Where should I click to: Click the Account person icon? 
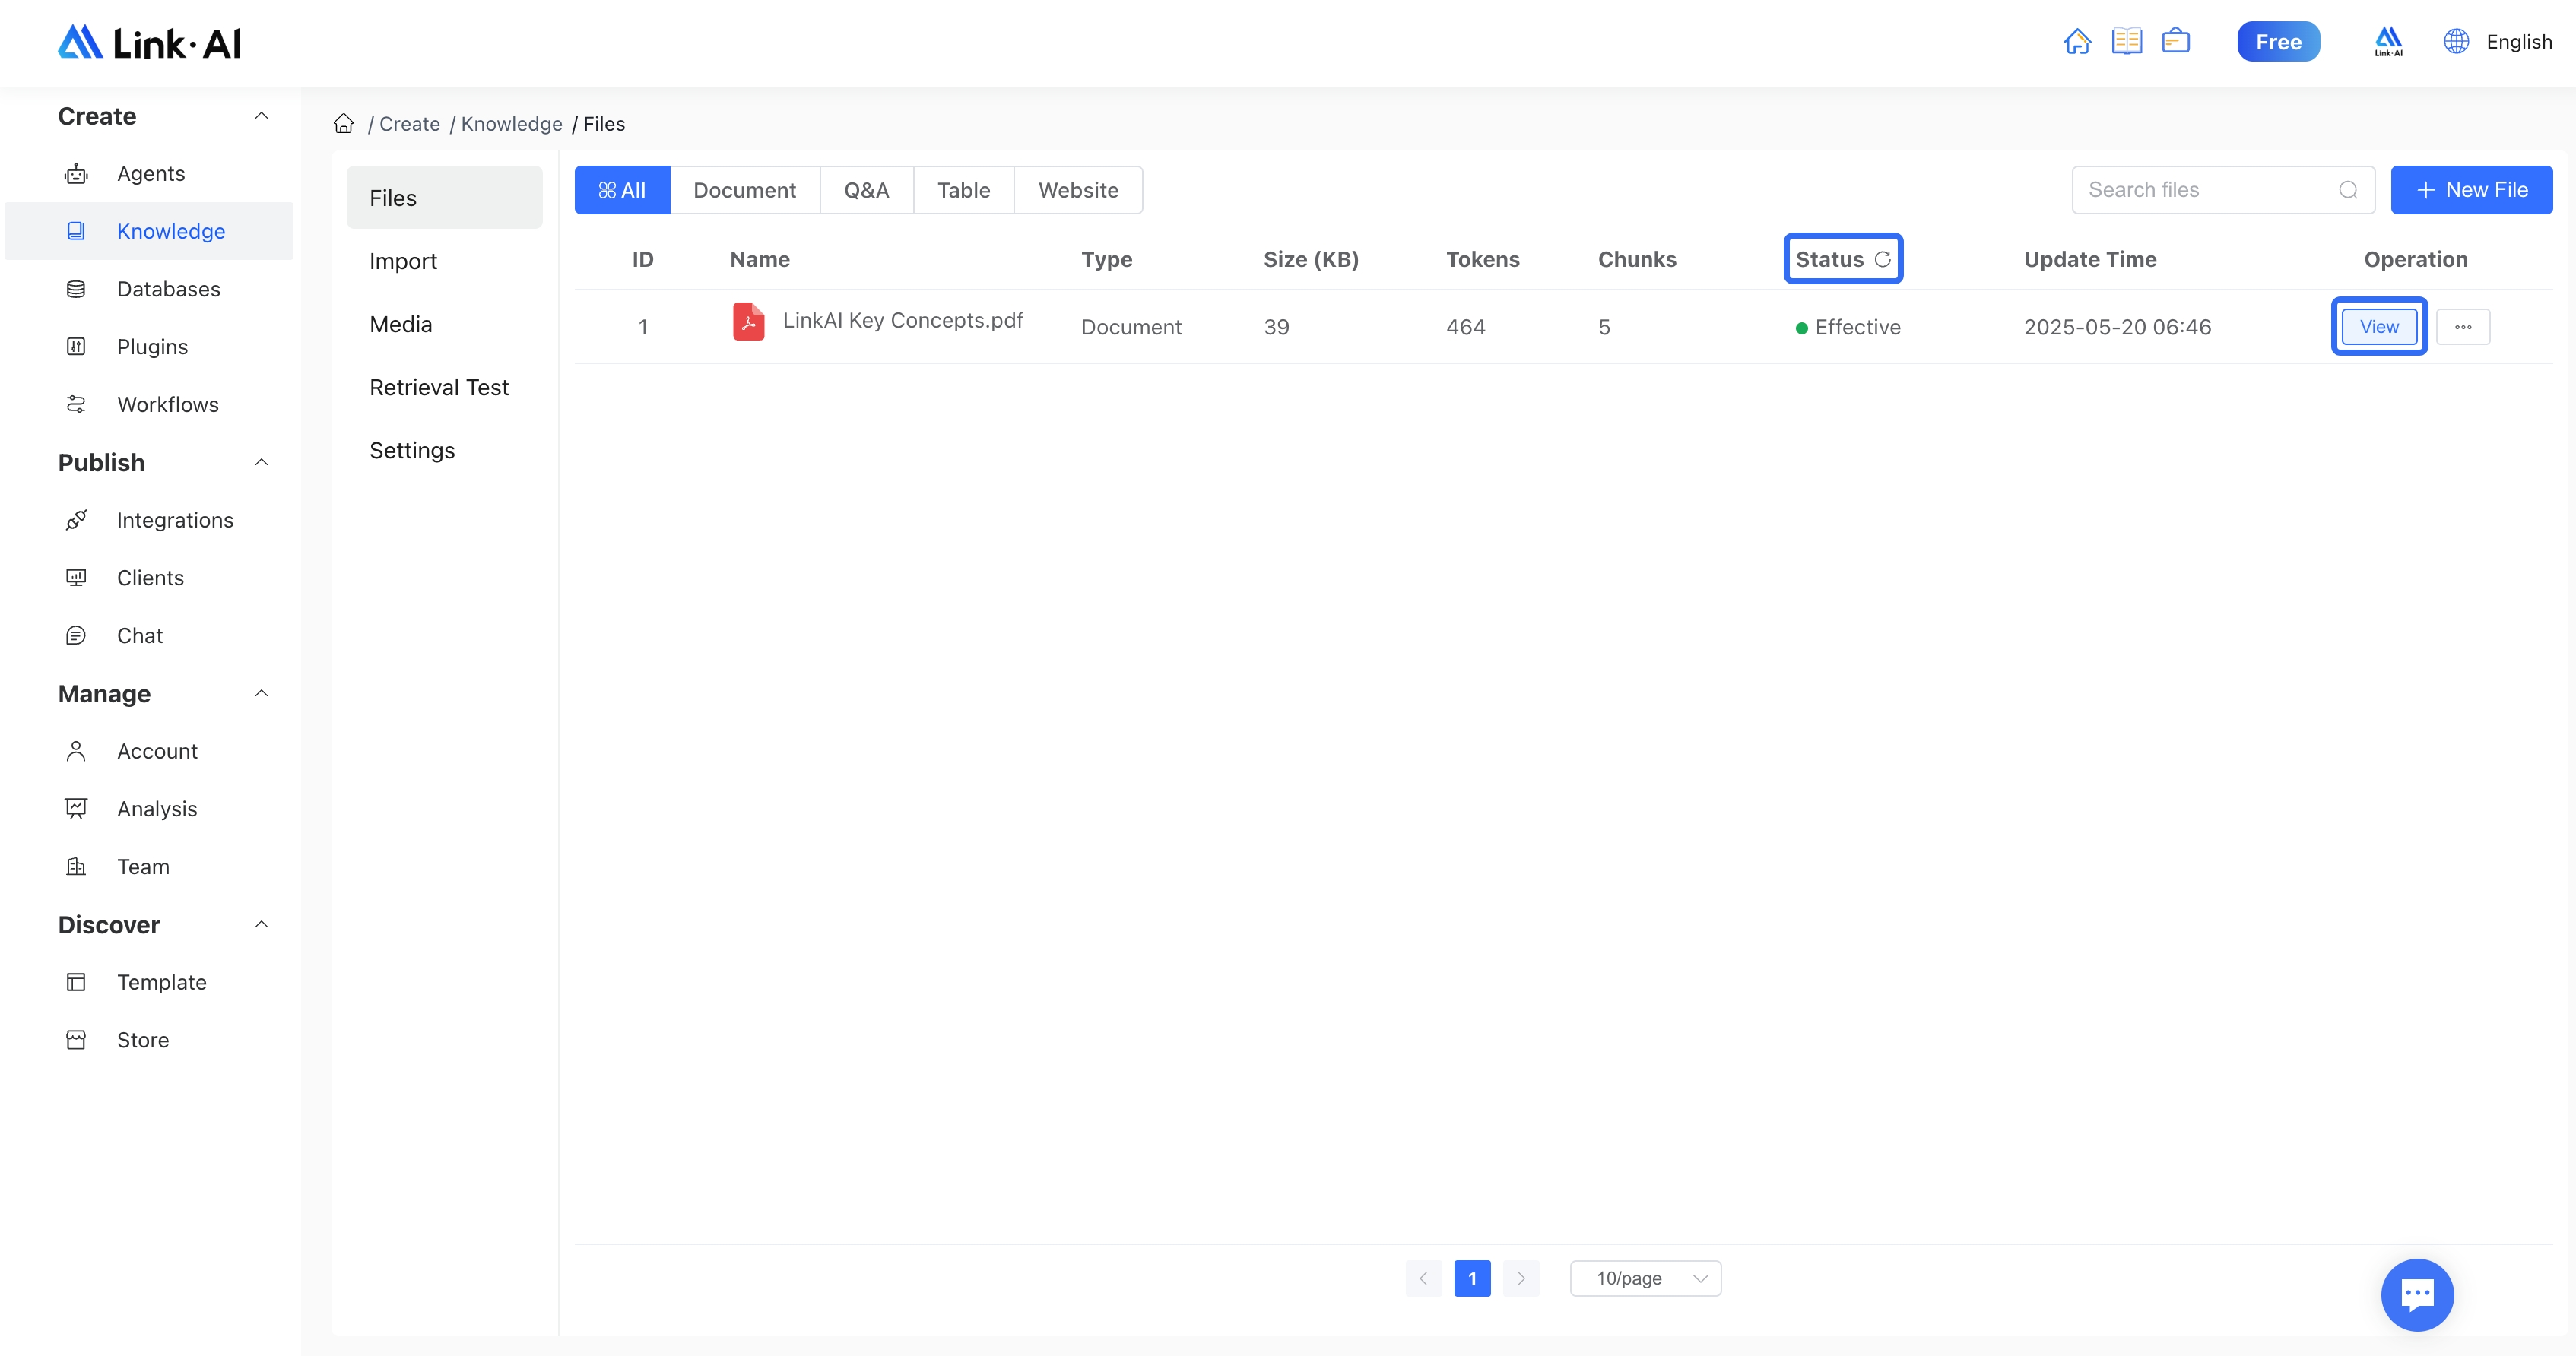76,751
